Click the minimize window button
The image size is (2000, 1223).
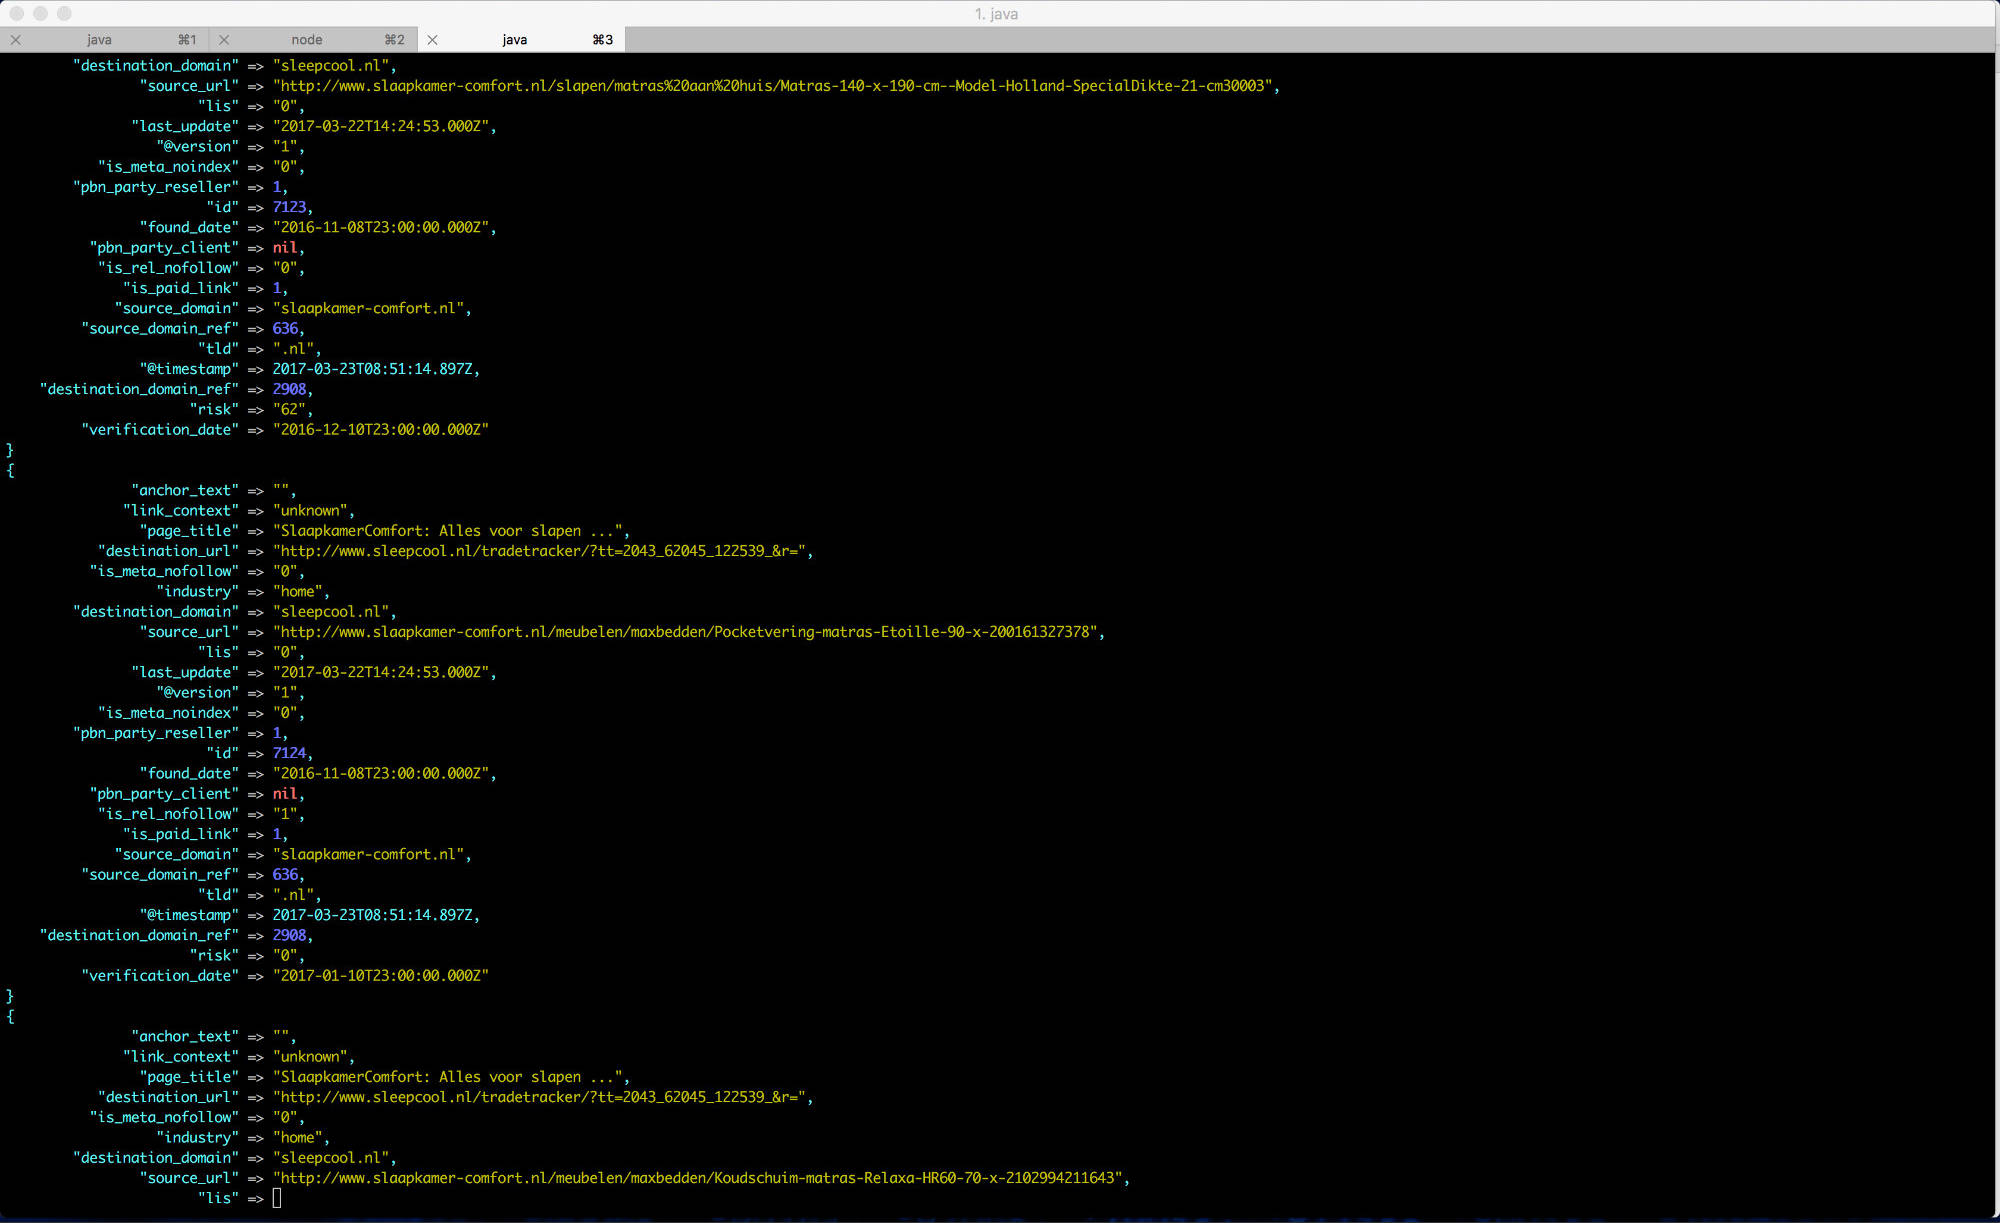click(41, 13)
